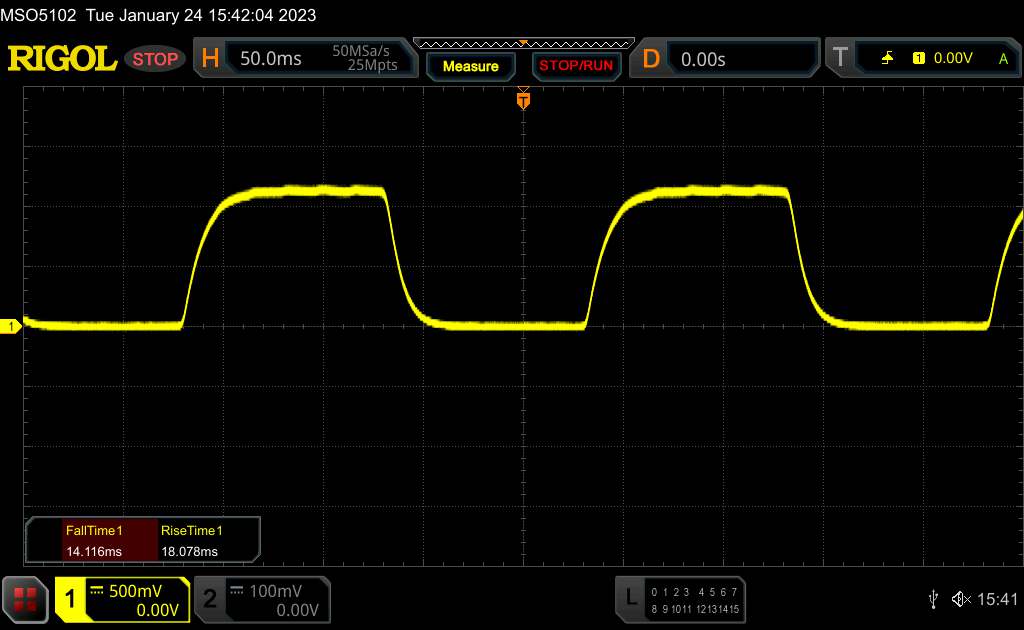Image resolution: width=1024 pixels, height=630 pixels.
Task: Click channel 1 0.00V offset value
Action: (157, 610)
